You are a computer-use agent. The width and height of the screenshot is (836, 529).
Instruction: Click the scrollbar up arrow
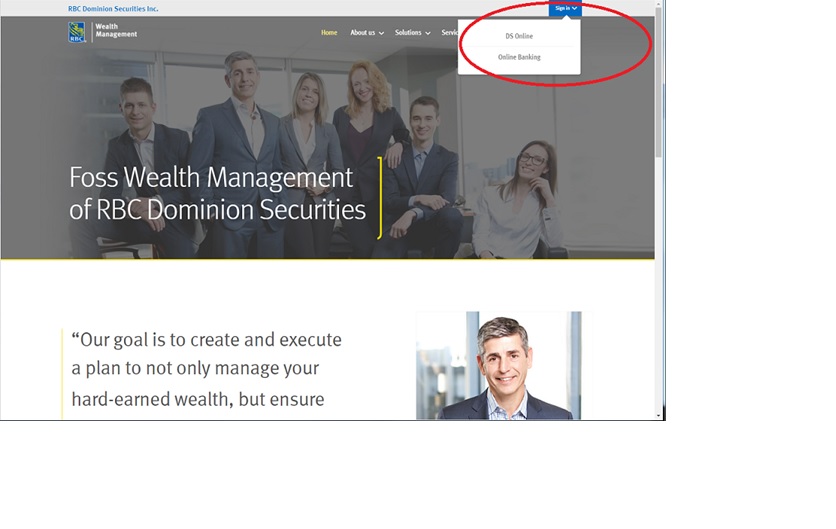pyautogui.click(x=658, y=4)
